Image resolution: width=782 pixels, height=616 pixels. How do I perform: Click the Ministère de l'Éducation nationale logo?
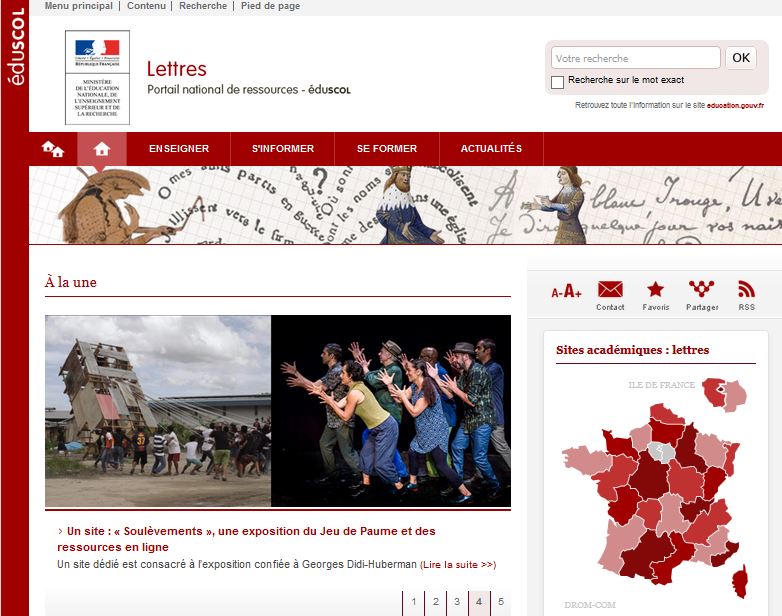coord(97,77)
